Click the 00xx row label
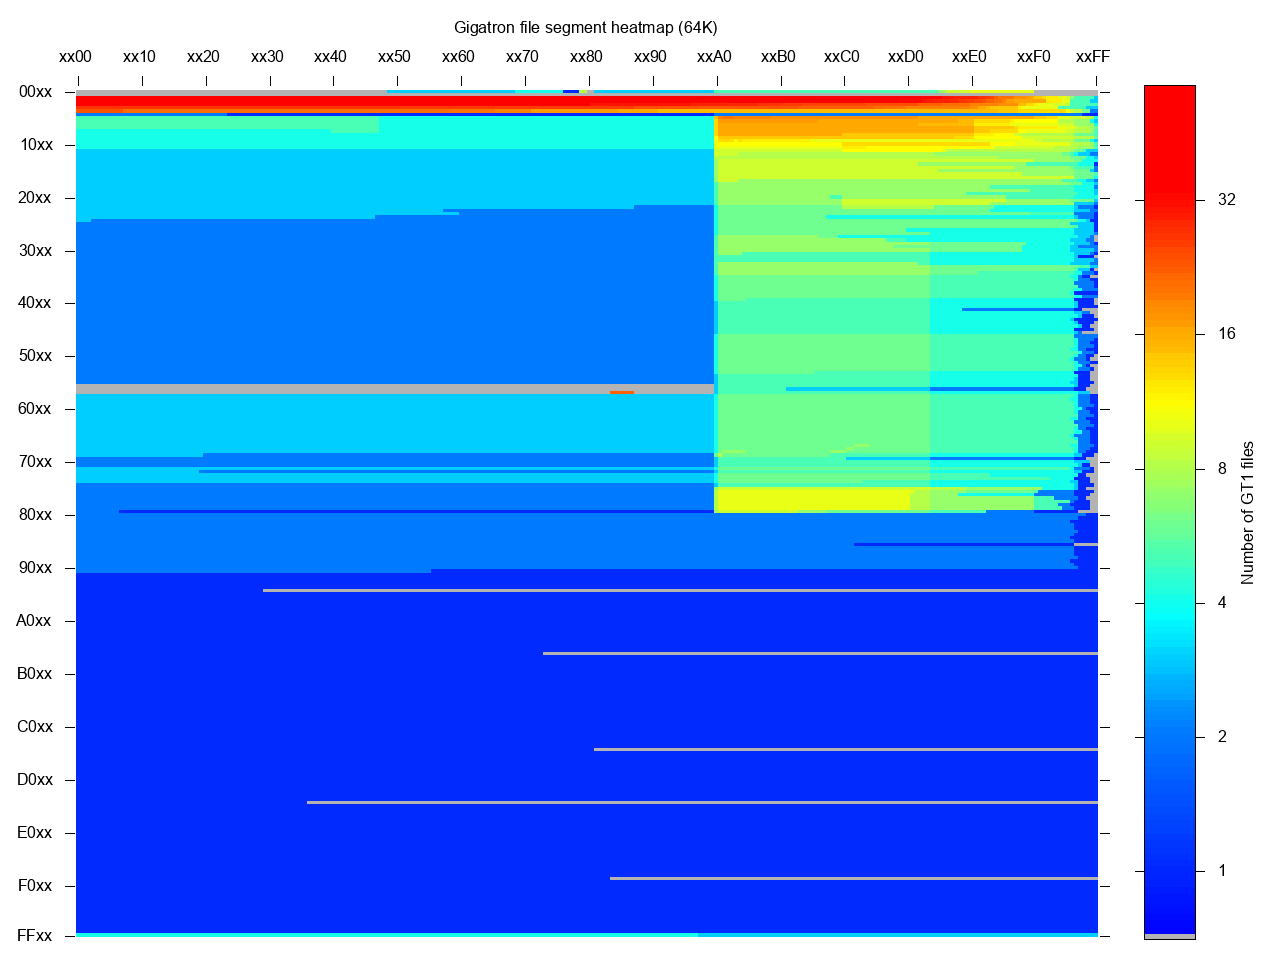Image resolution: width=1280 pixels, height=960 pixels. [x=36, y=92]
